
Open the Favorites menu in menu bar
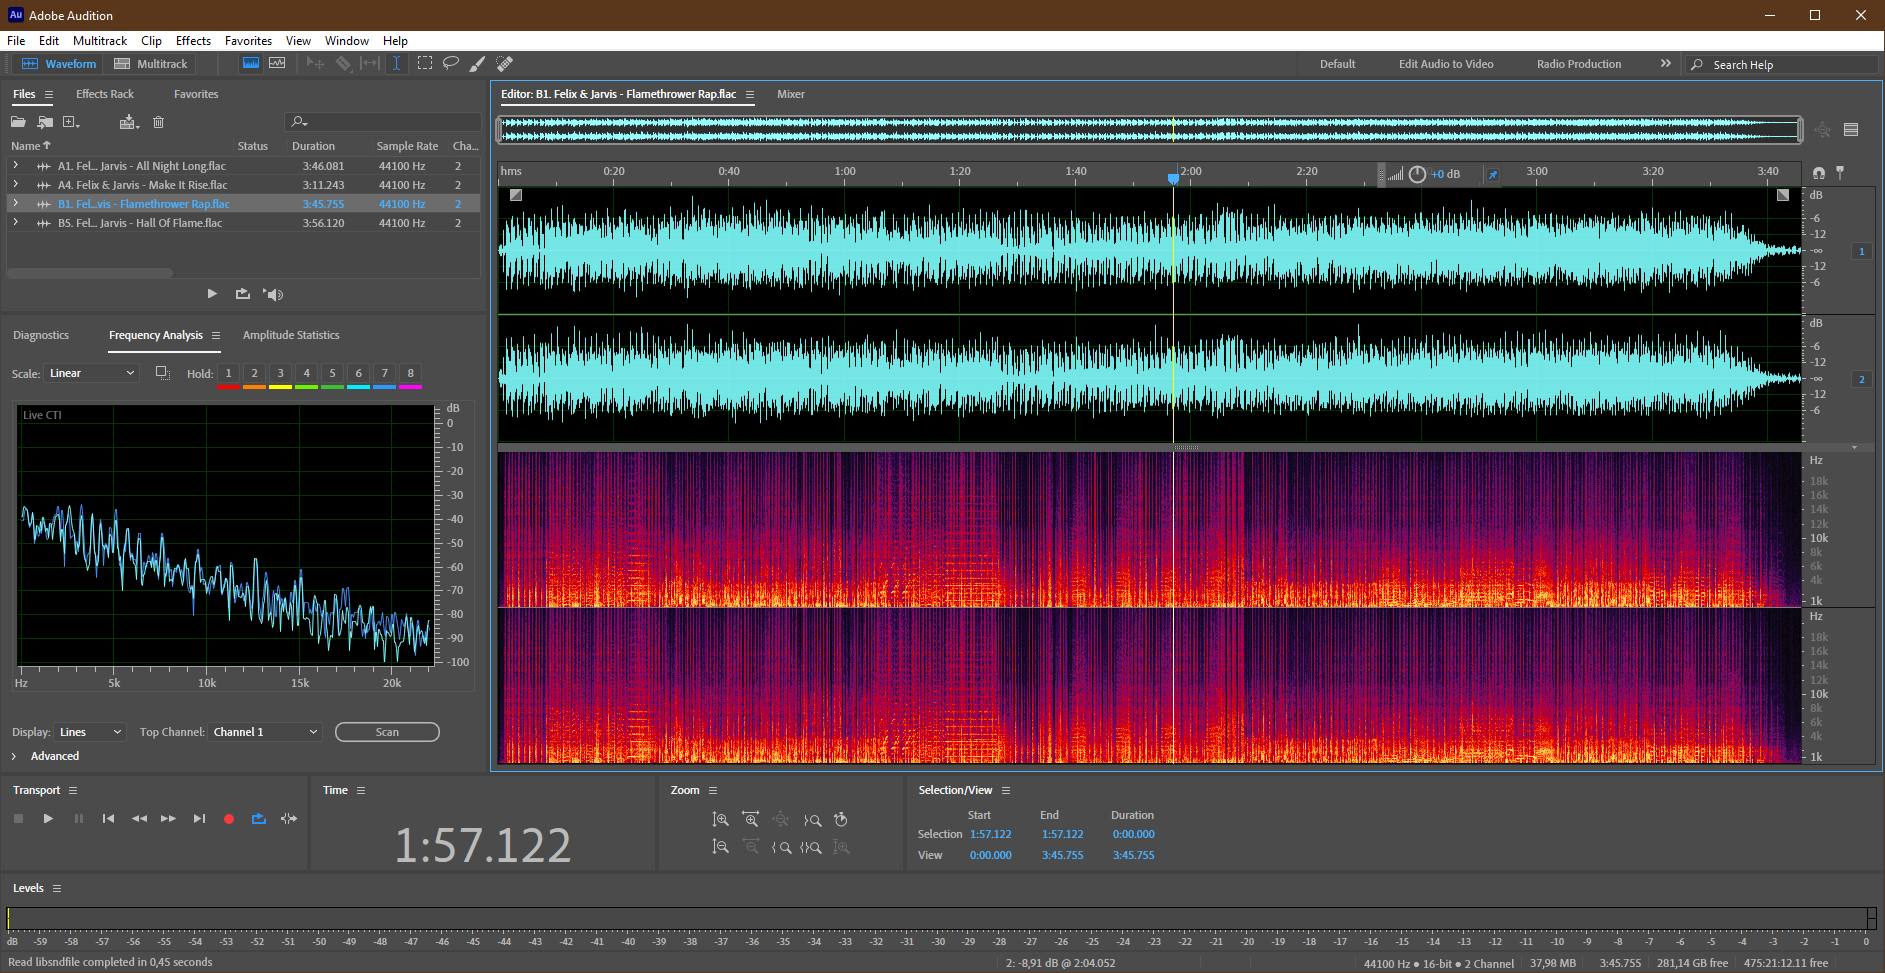[x=248, y=41]
